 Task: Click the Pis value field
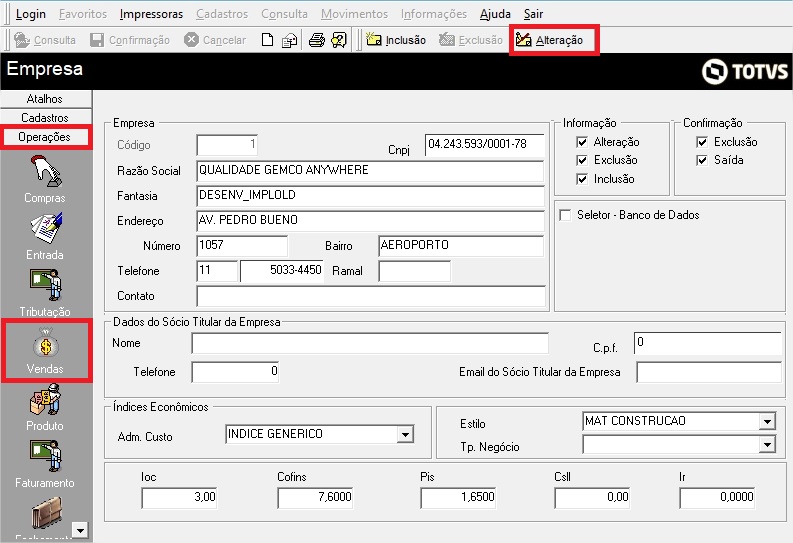458,498
